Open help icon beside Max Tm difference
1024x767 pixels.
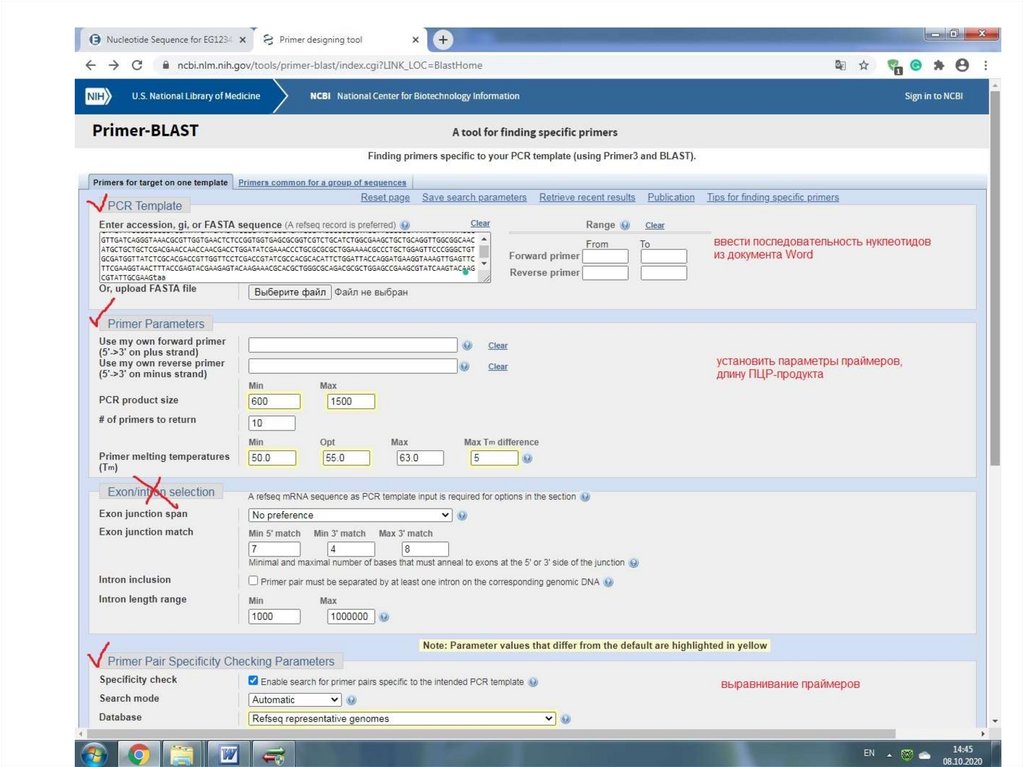pyautogui.click(x=527, y=459)
